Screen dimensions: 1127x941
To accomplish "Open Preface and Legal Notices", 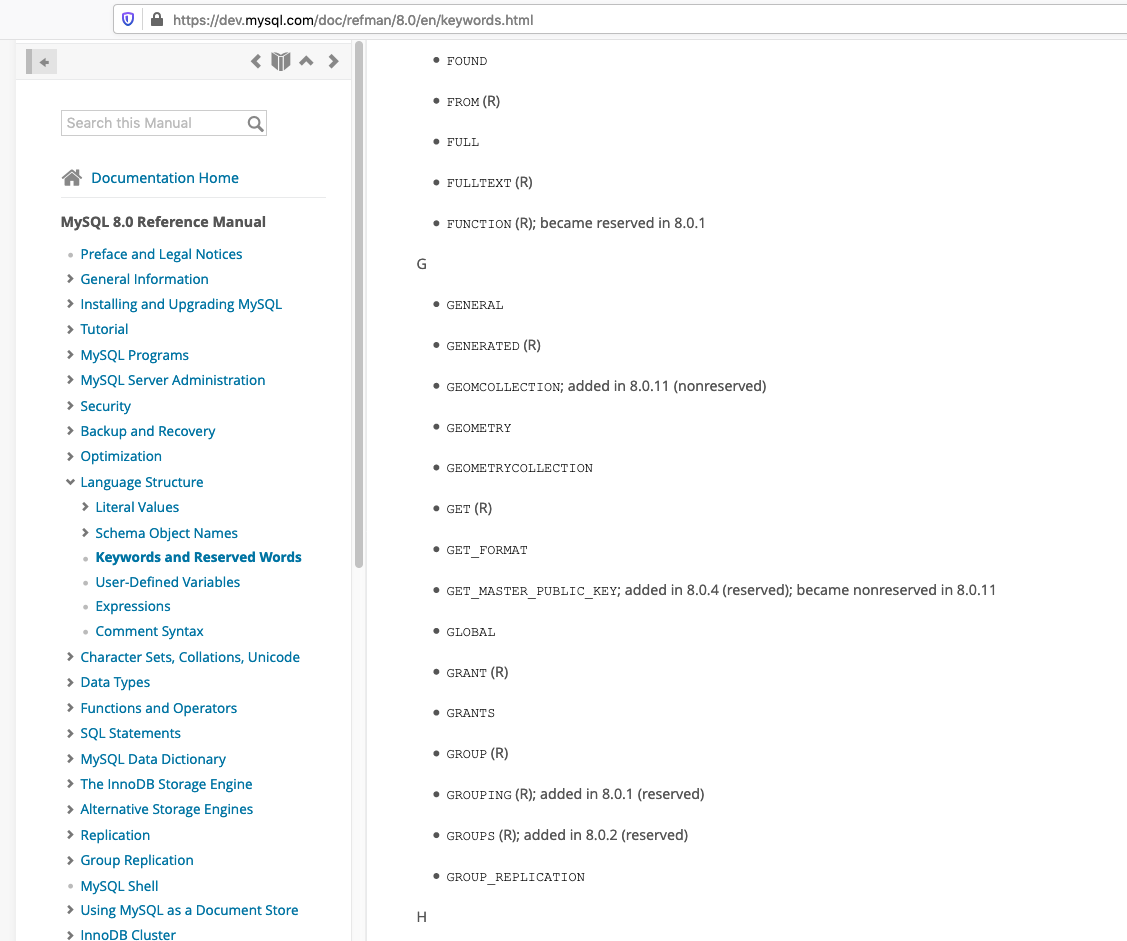I will tap(161, 254).
